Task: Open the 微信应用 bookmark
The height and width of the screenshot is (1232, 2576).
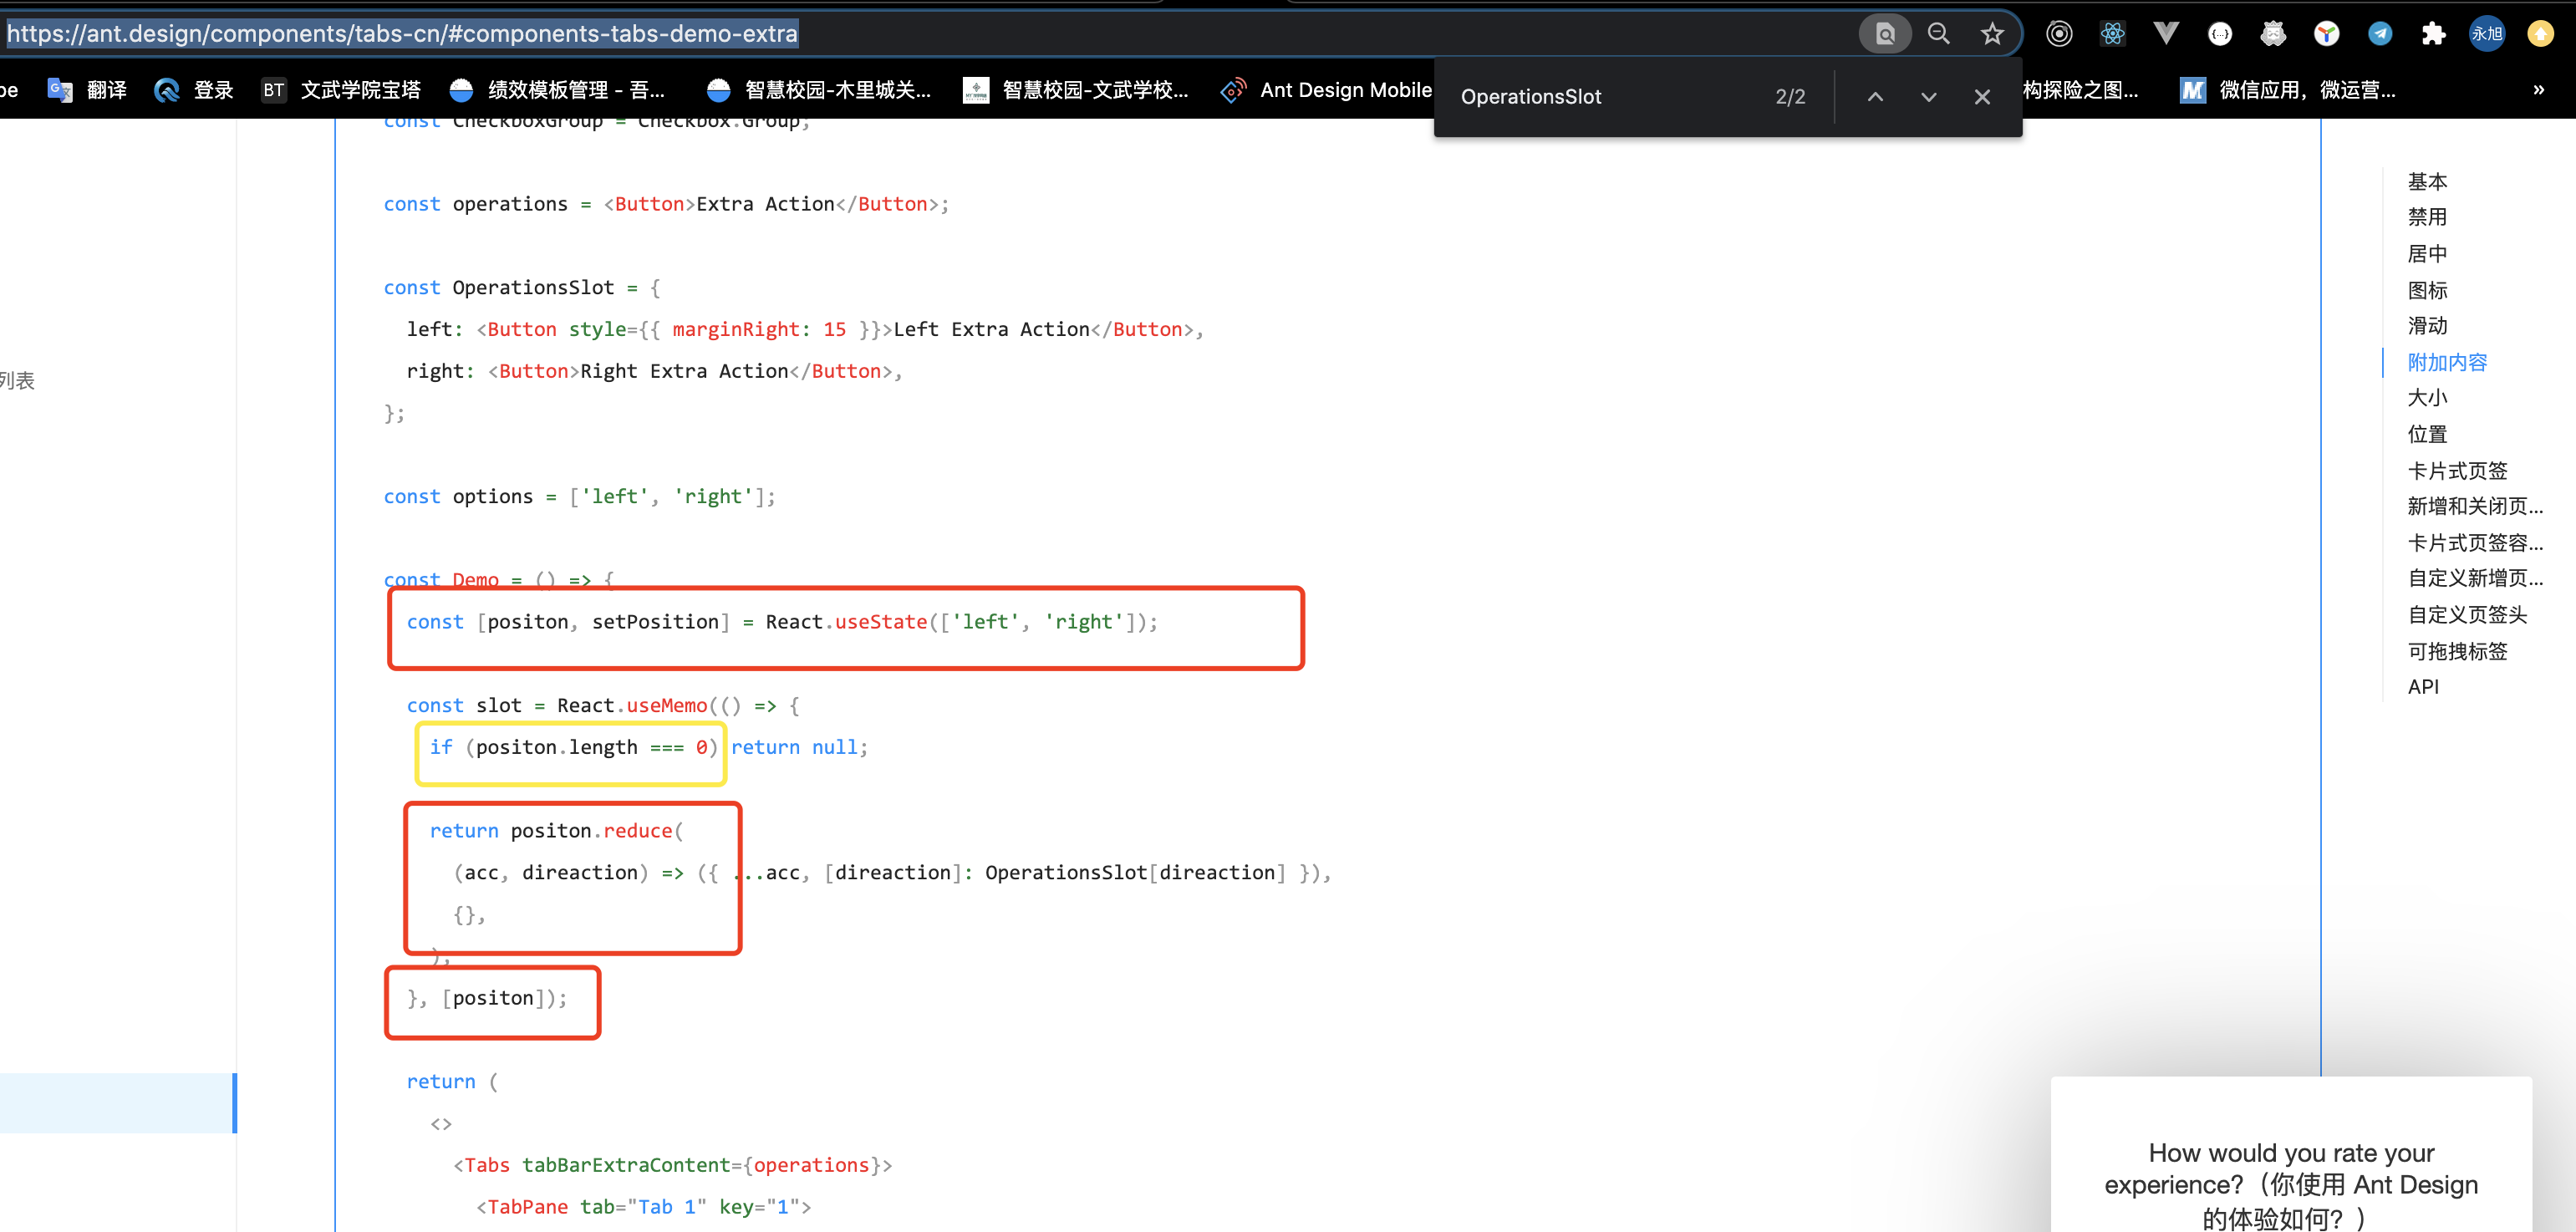Action: pos(2288,90)
